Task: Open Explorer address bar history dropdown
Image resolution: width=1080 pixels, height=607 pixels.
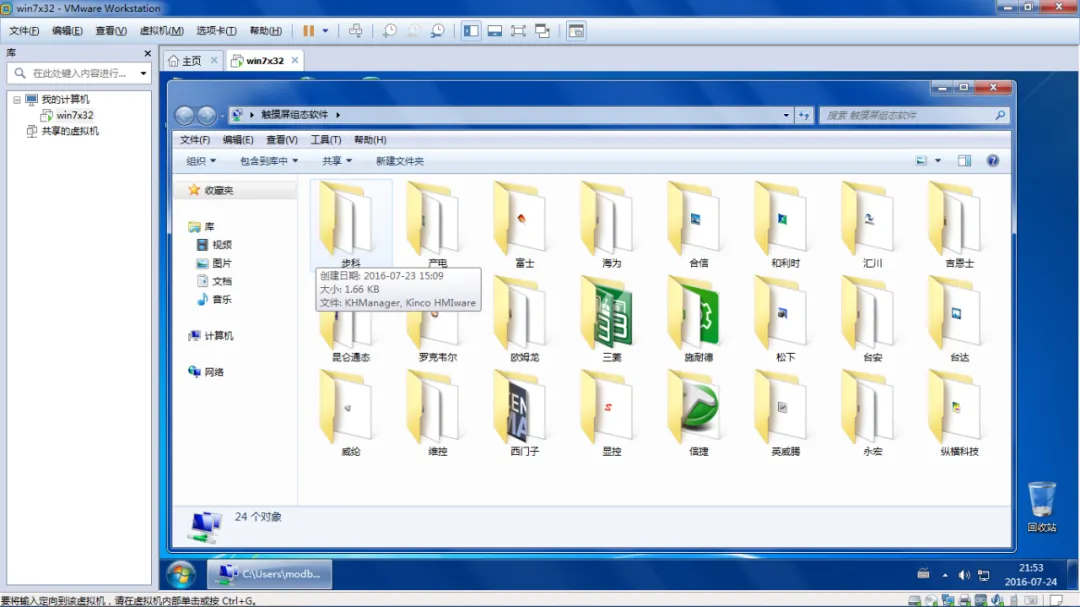Action: point(786,115)
